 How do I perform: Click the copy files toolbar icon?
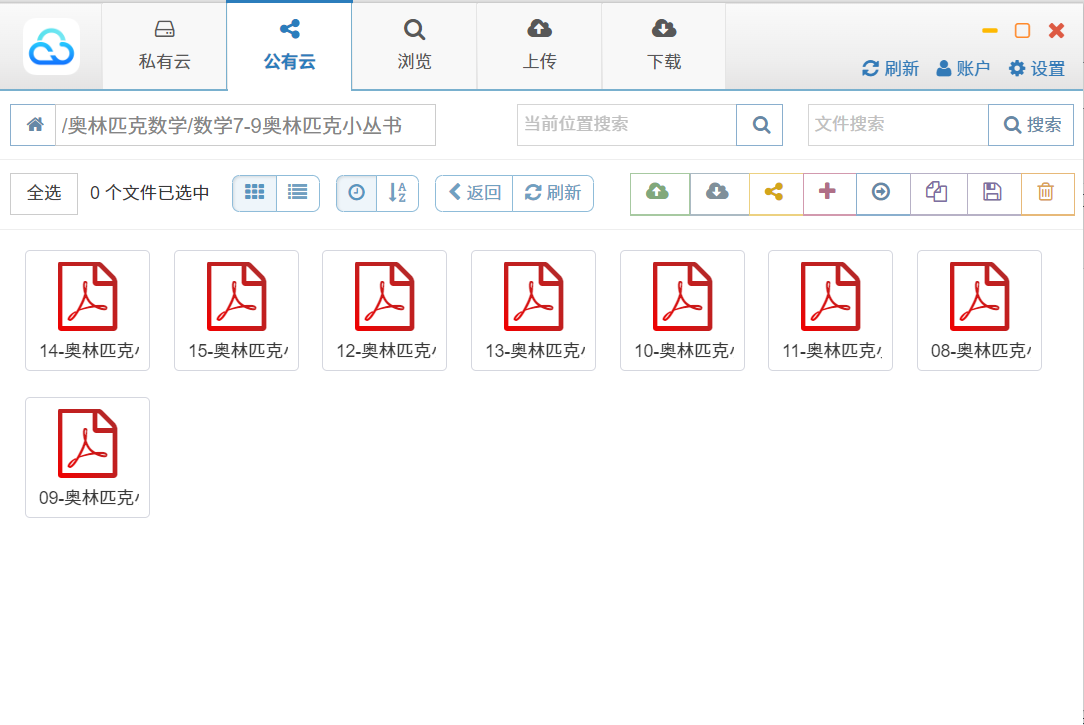pos(936,193)
